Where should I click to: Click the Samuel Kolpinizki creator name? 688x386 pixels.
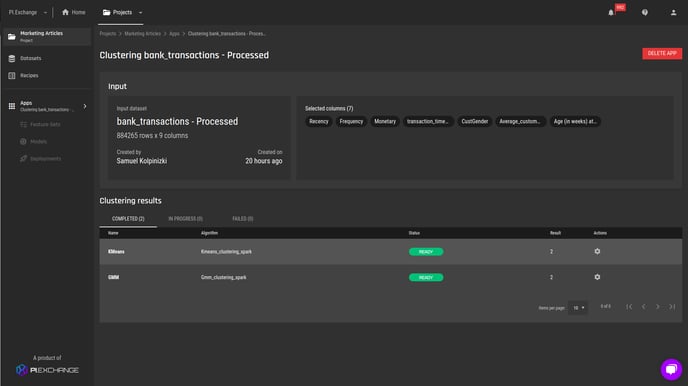tap(142, 161)
